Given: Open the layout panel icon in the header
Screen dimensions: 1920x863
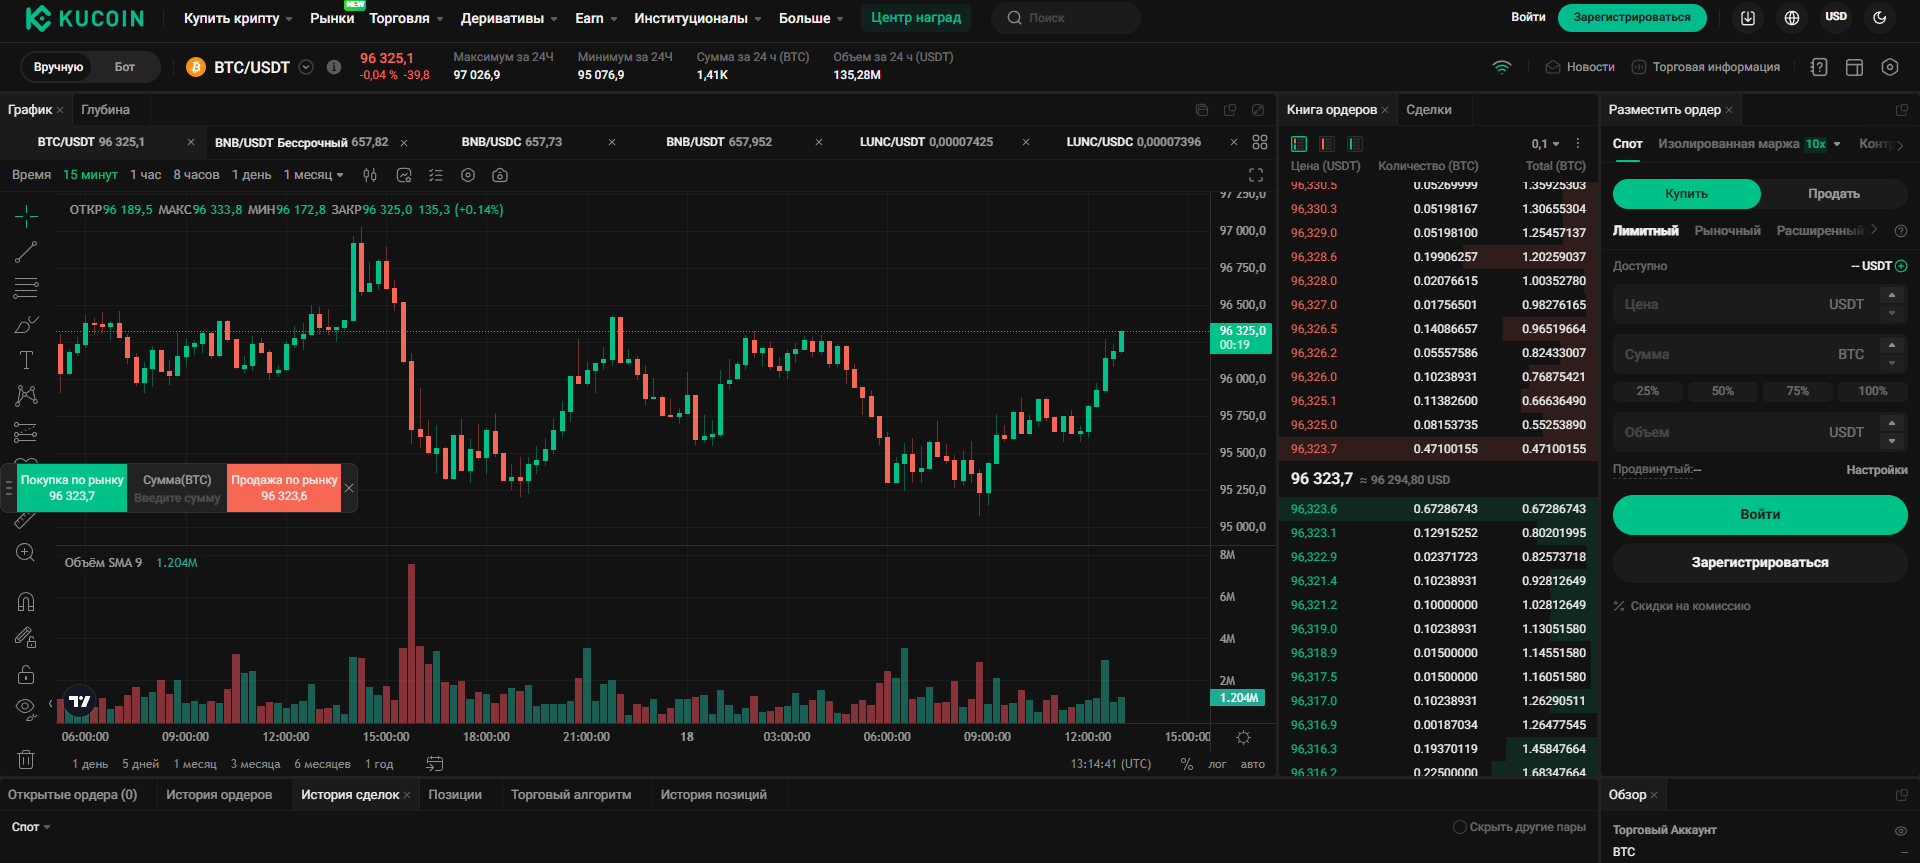Looking at the screenshot, I should tap(1854, 67).
